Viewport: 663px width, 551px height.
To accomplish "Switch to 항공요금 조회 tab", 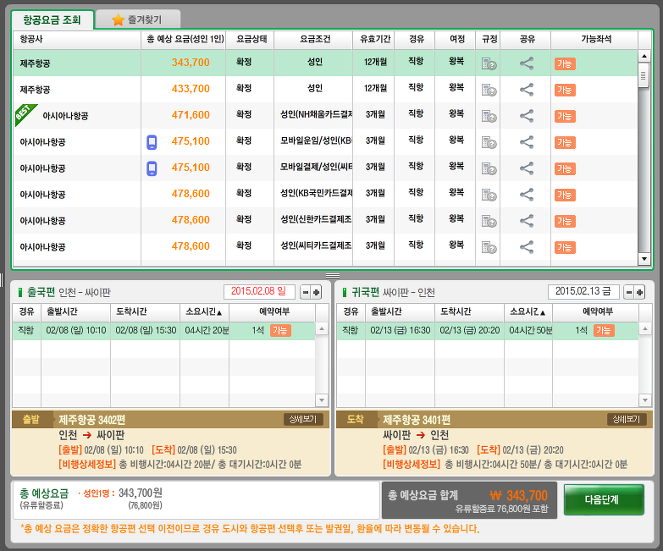I will (52, 20).
